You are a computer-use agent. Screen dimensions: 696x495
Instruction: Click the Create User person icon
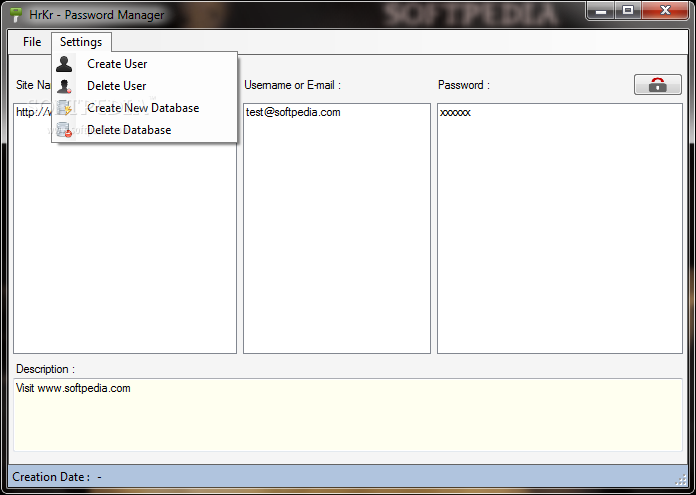tap(64, 64)
